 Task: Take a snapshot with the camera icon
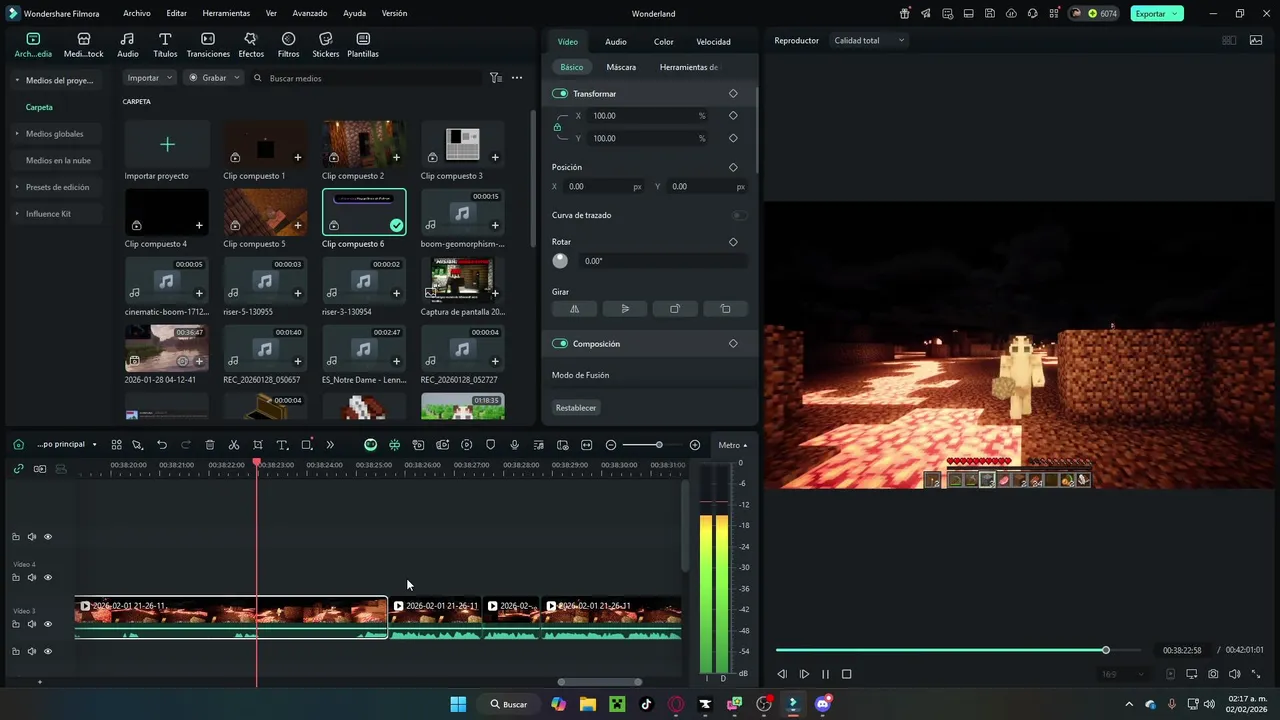tap(1213, 674)
